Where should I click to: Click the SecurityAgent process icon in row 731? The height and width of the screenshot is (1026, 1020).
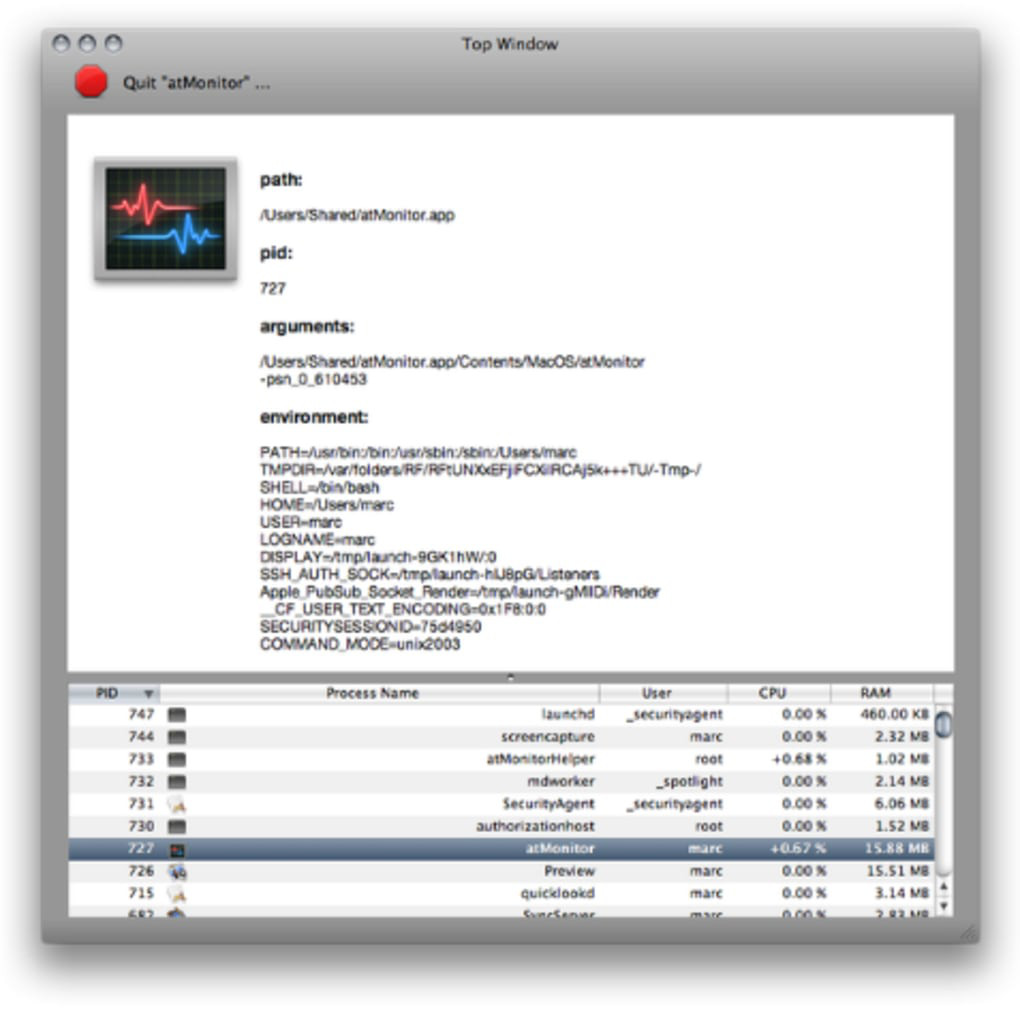(177, 804)
